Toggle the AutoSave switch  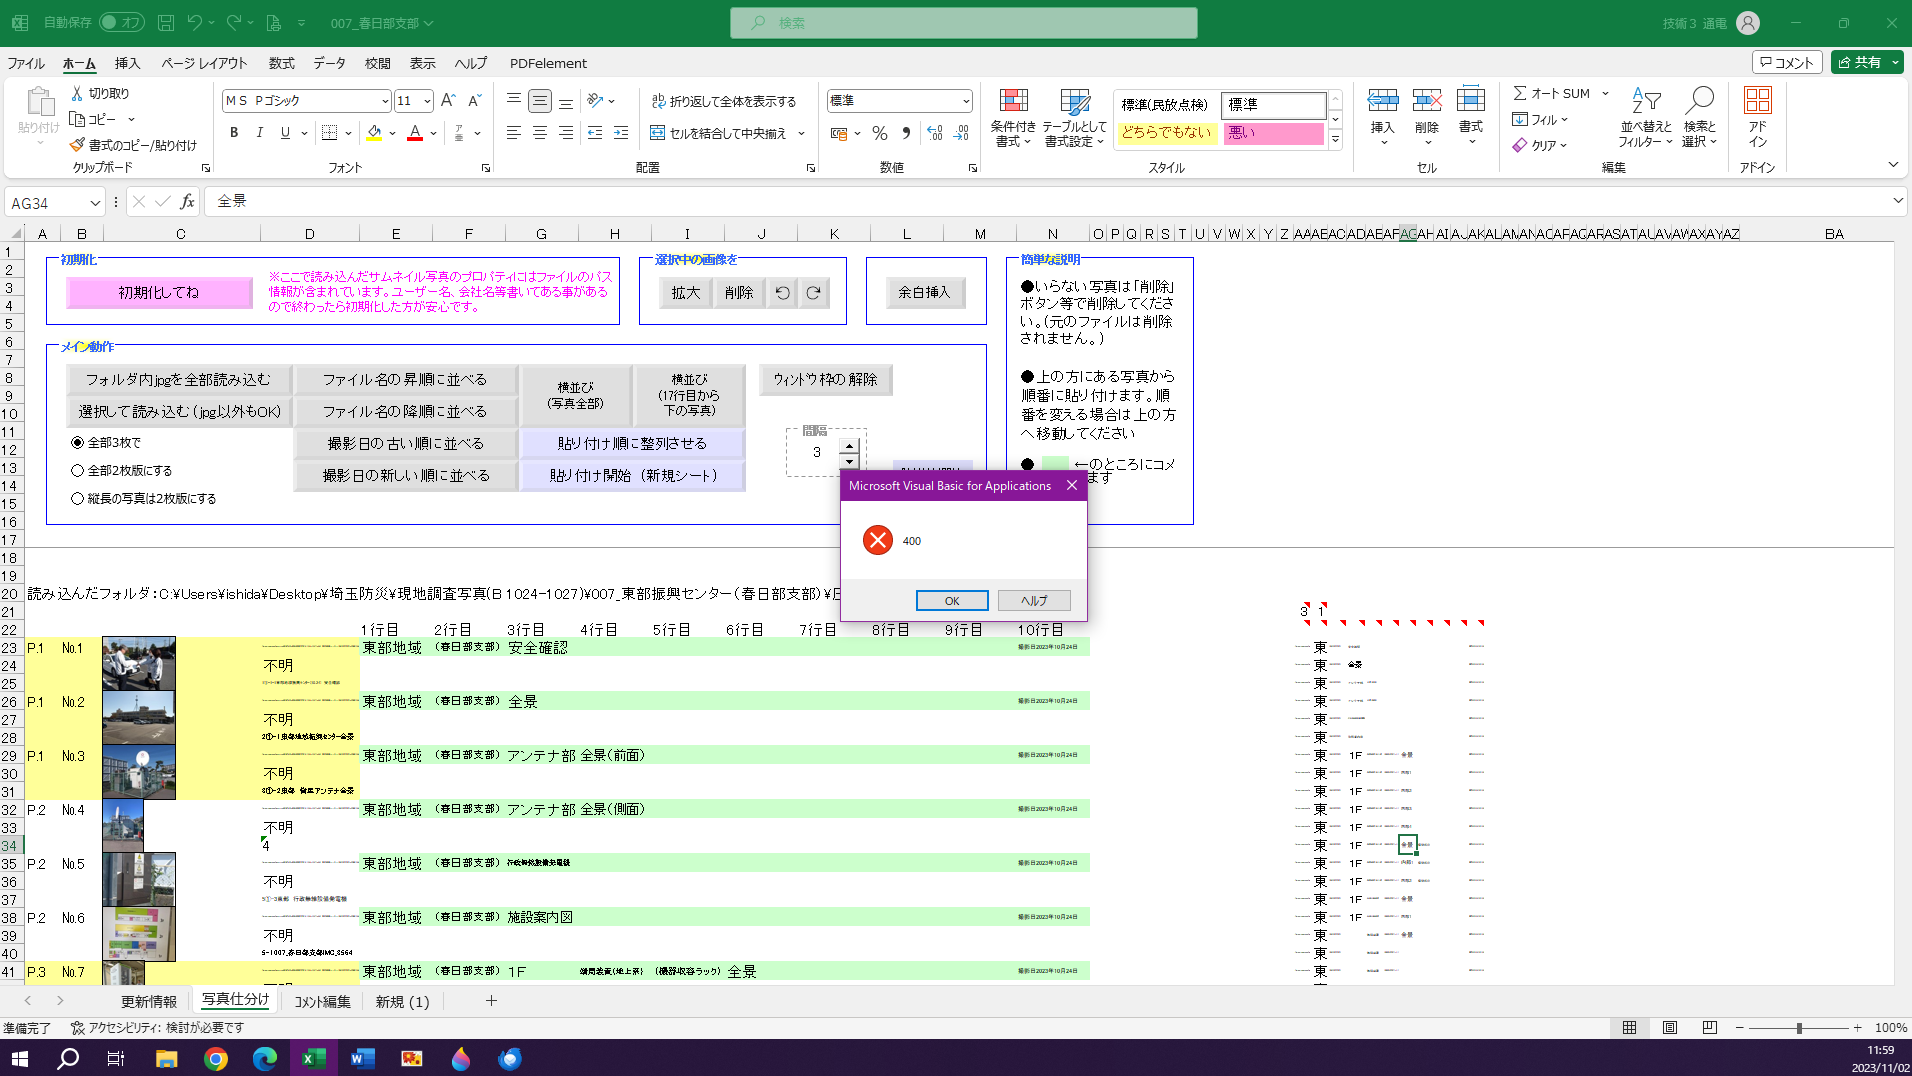pyautogui.click(x=121, y=22)
